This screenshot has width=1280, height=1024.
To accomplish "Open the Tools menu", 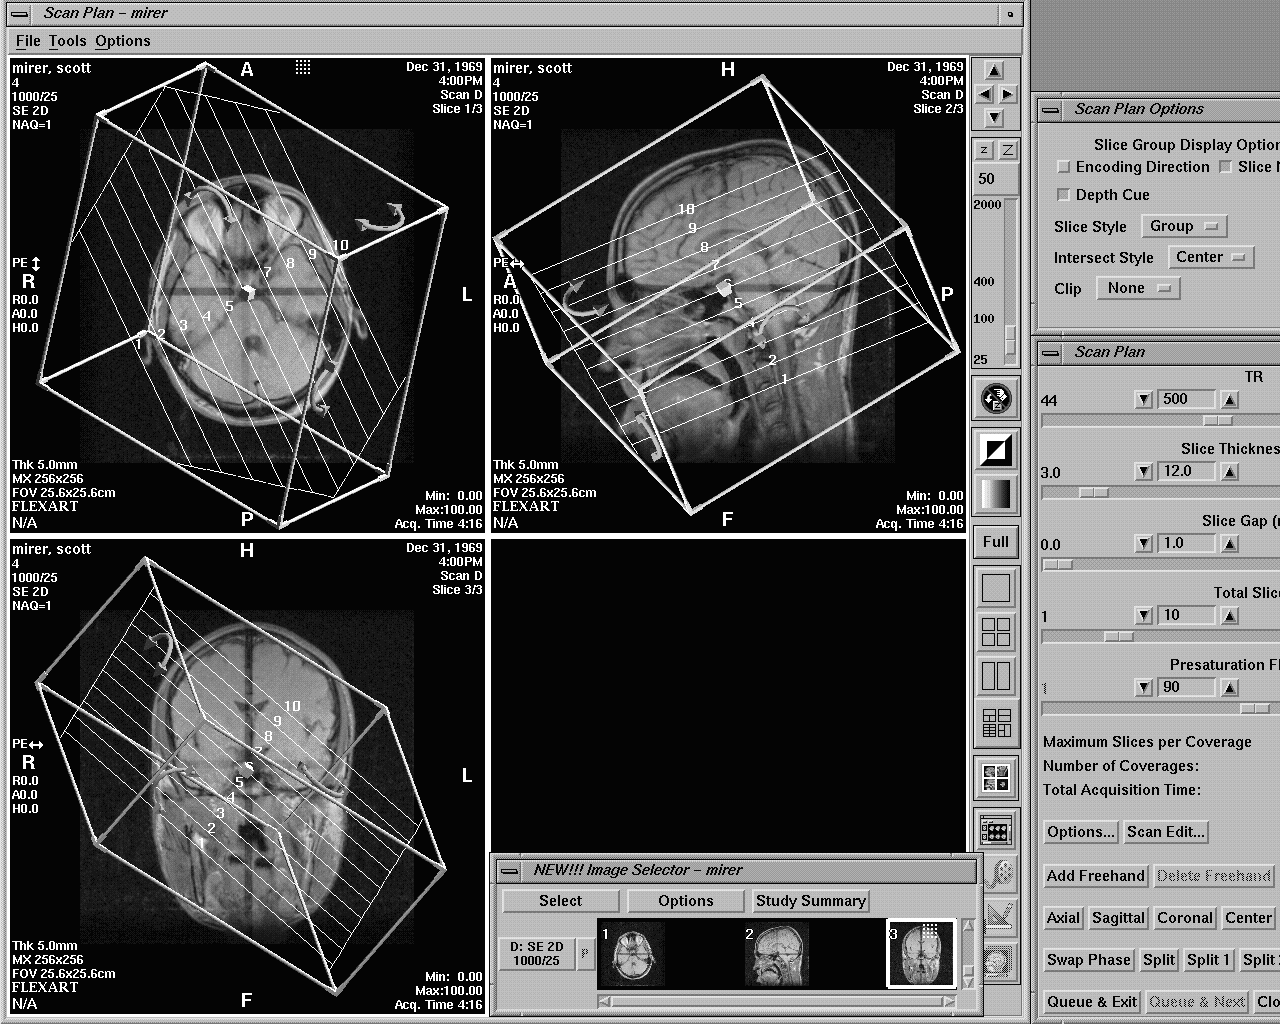I will (67, 41).
